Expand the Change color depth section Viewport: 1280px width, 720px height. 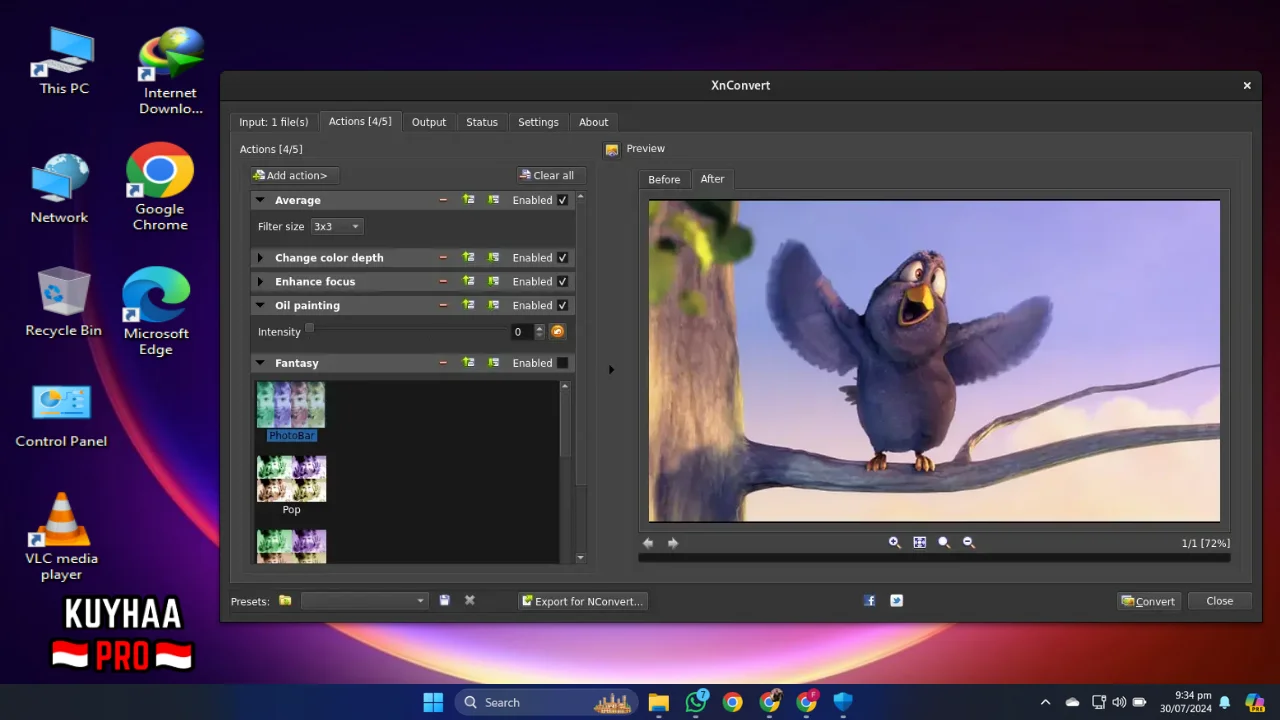coord(260,257)
